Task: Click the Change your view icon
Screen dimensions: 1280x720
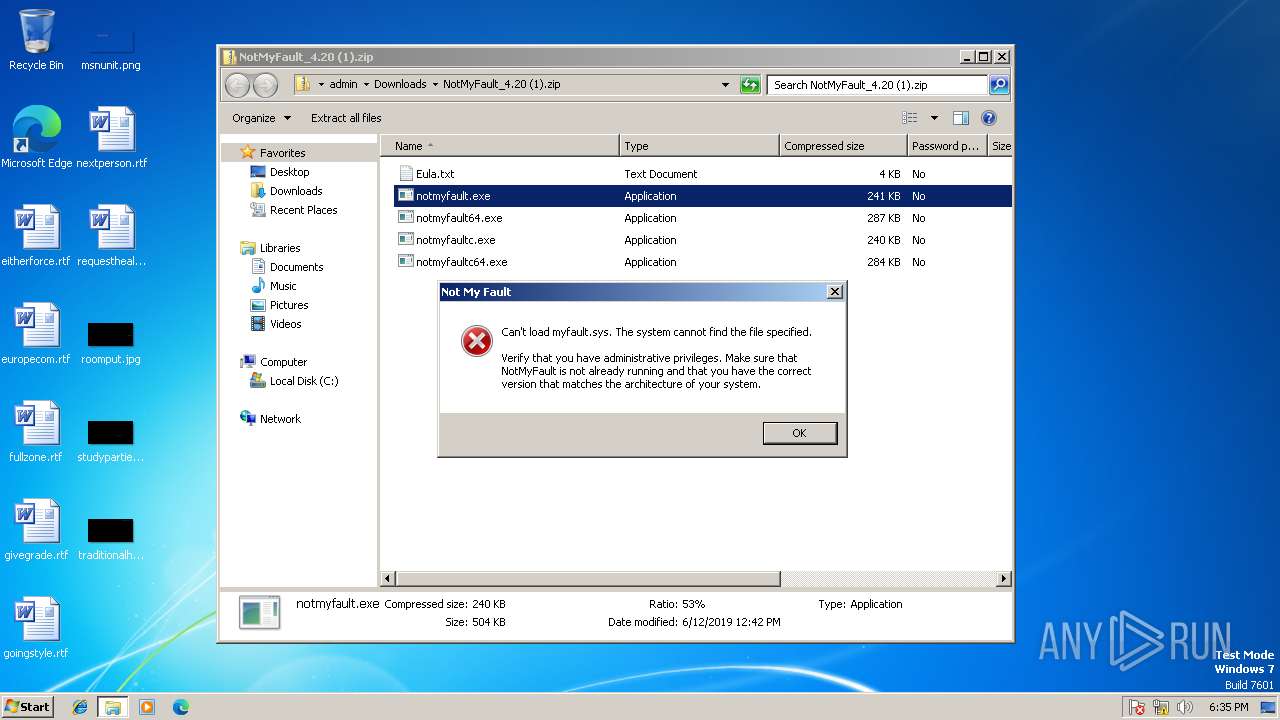Action: pos(909,118)
